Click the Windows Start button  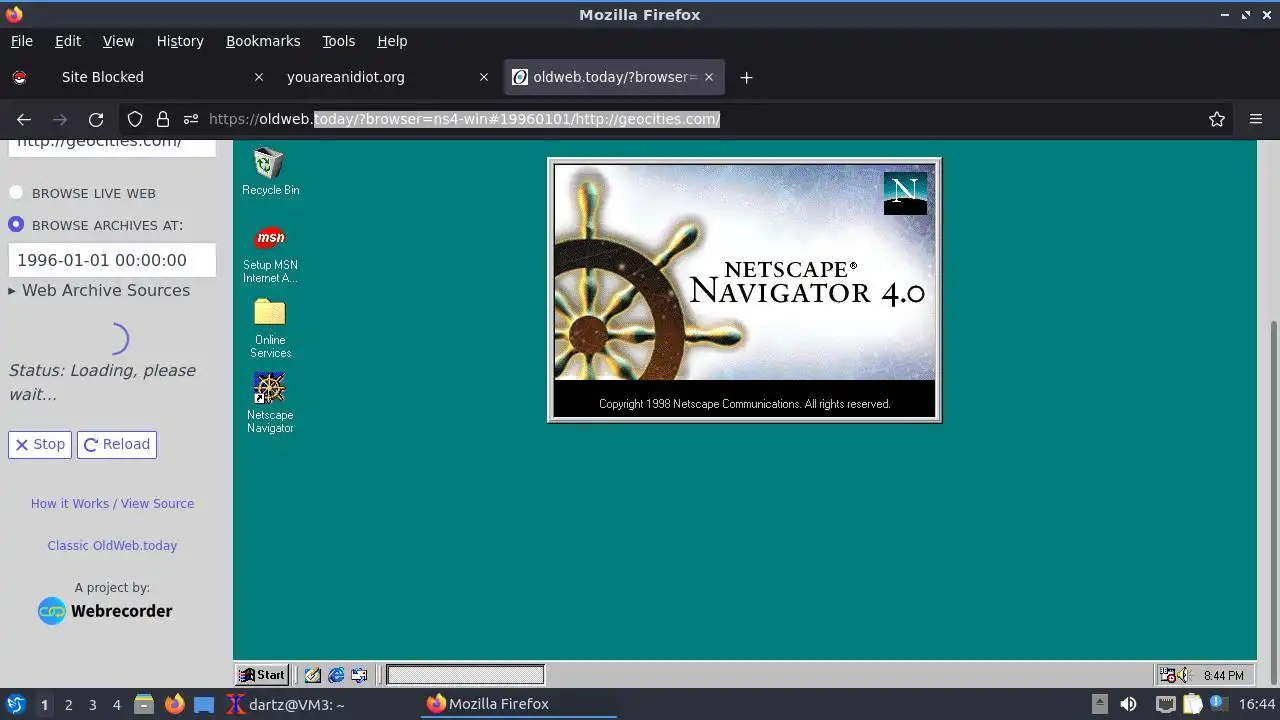pyautogui.click(x=262, y=675)
